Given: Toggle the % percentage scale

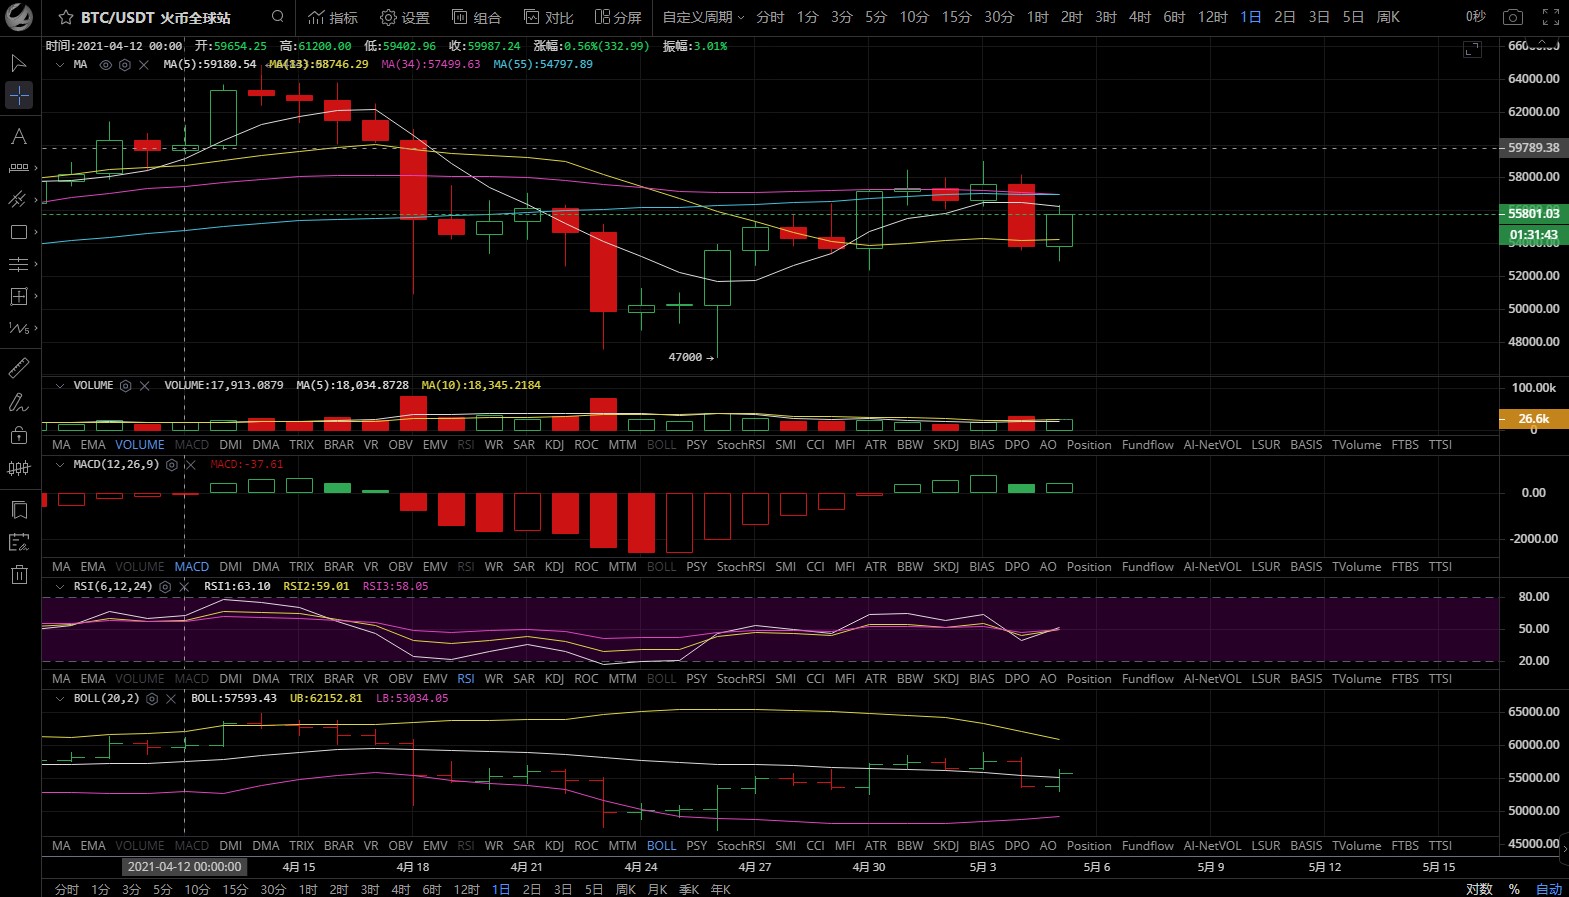Looking at the screenshot, I should click(1514, 889).
